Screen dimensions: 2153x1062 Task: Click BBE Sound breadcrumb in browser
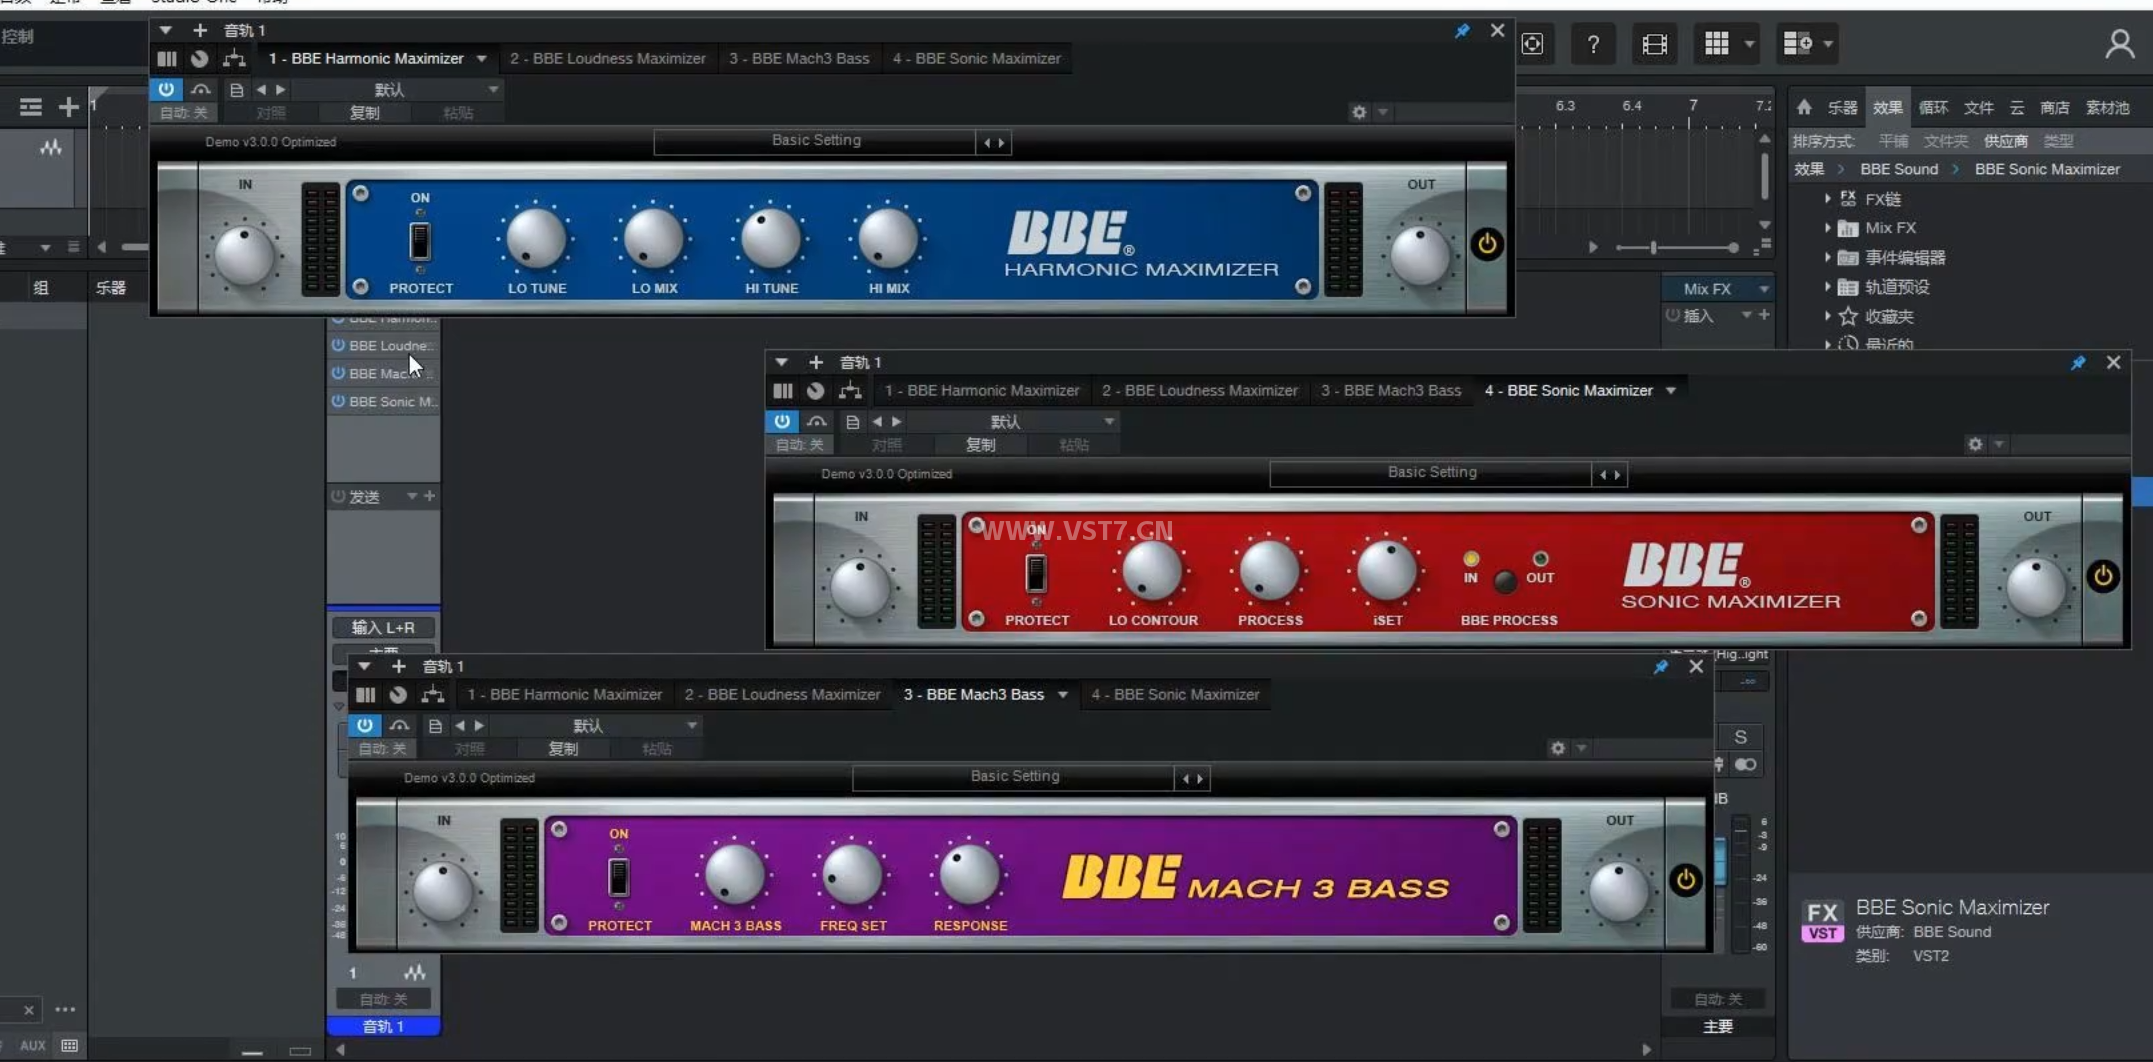coord(1898,169)
